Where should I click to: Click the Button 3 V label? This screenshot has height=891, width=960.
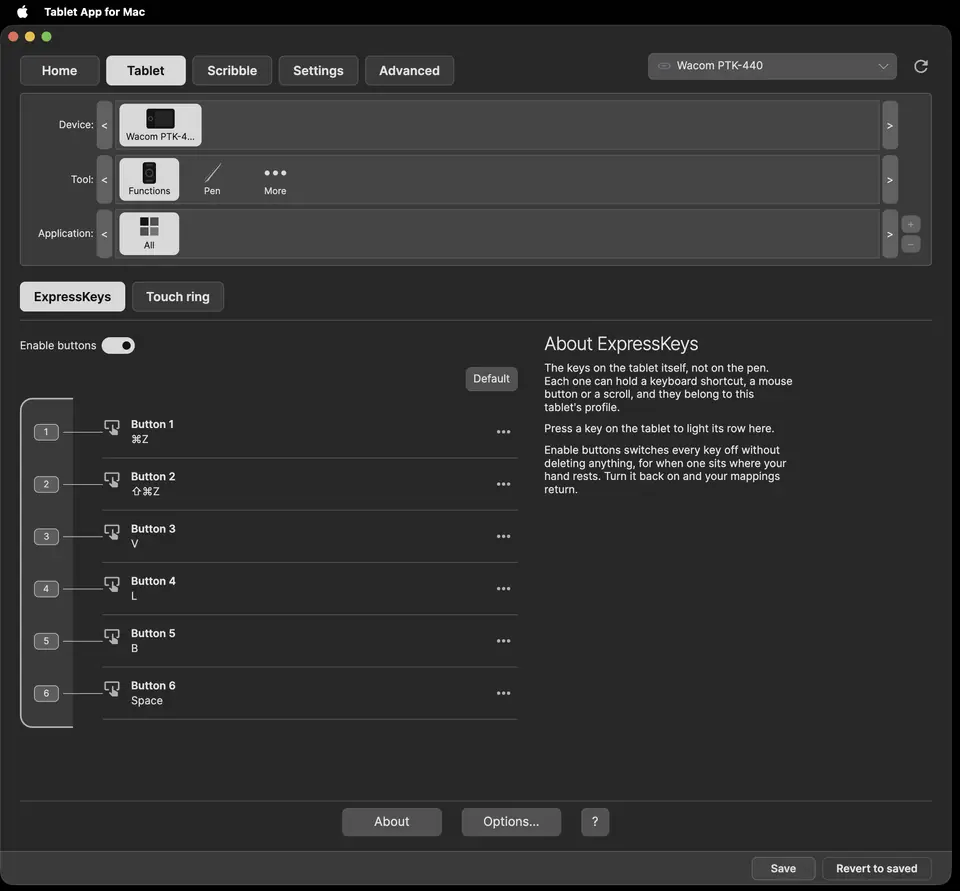point(135,544)
